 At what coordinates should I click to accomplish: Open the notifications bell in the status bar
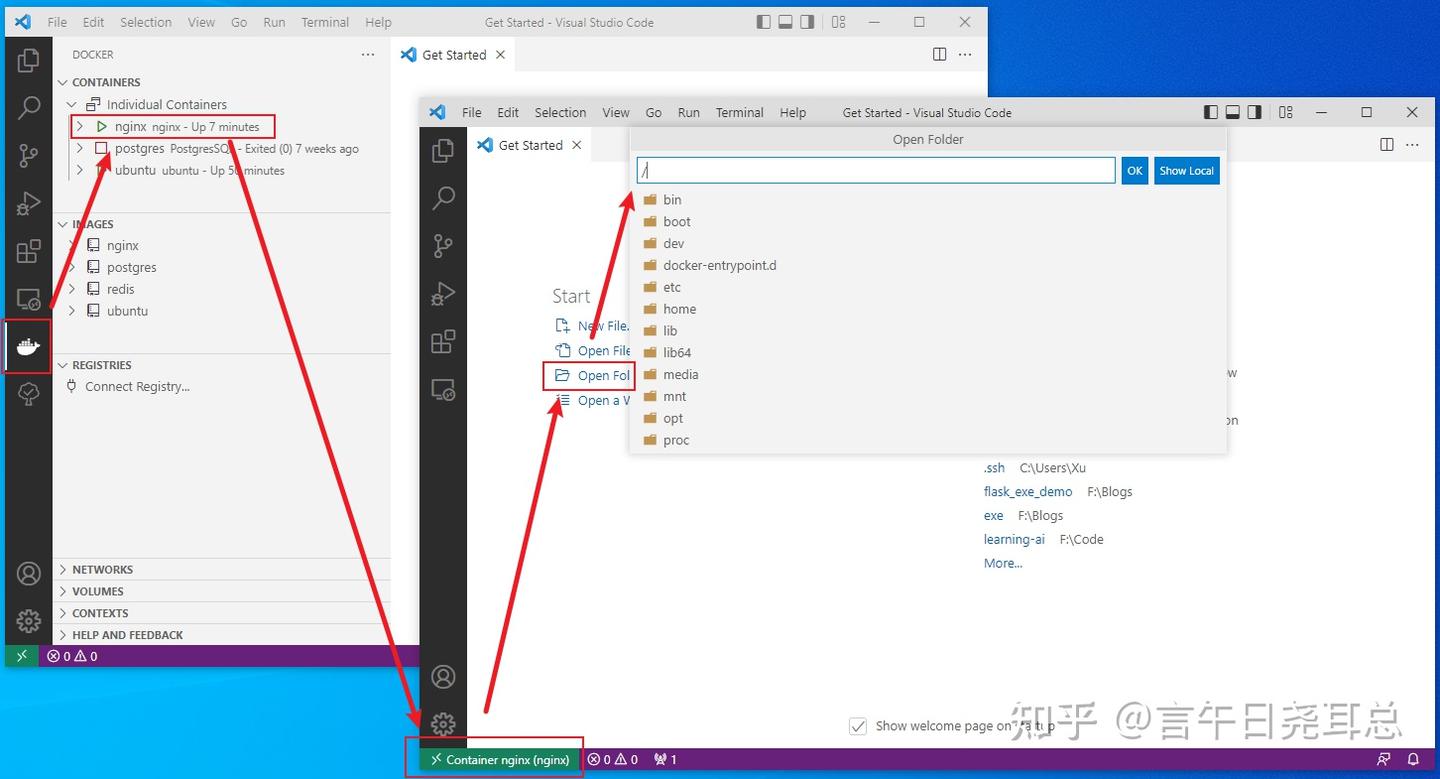tap(1412, 759)
